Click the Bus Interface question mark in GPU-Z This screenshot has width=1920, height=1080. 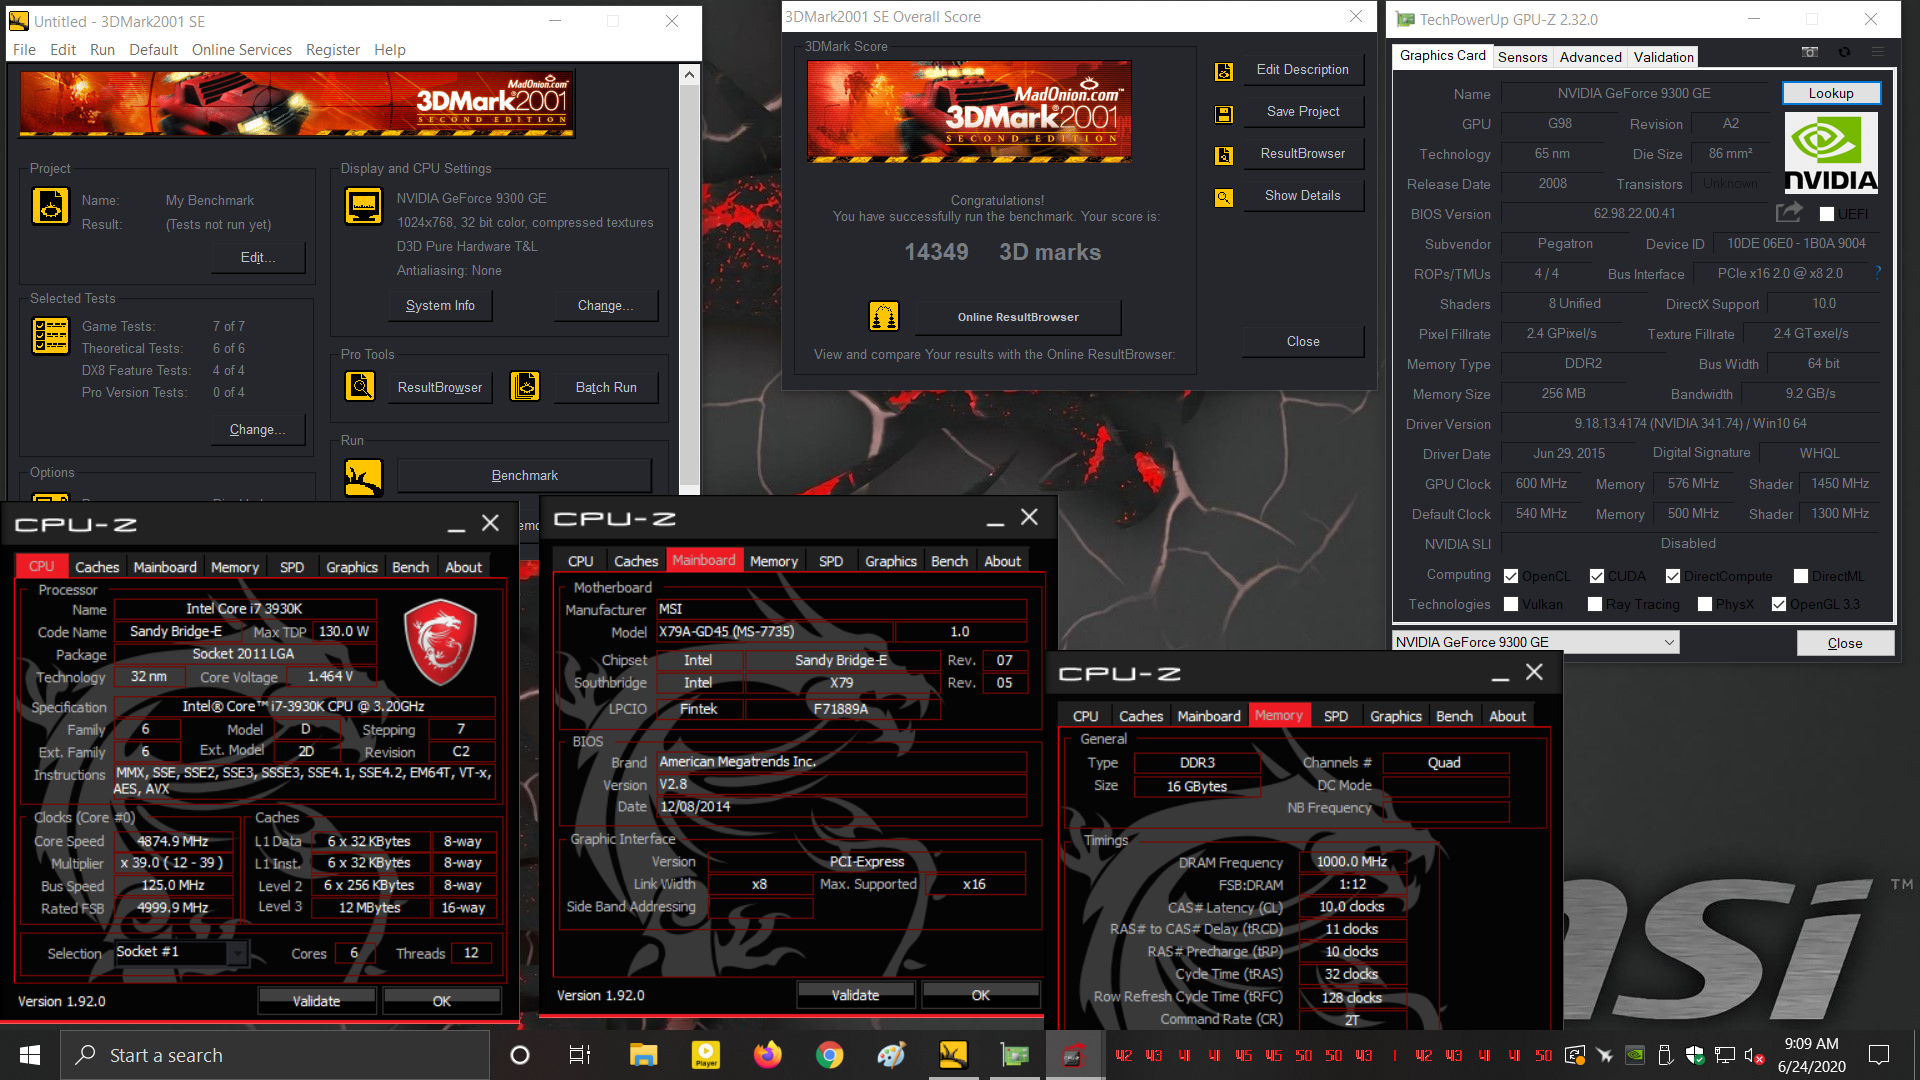(x=1877, y=272)
